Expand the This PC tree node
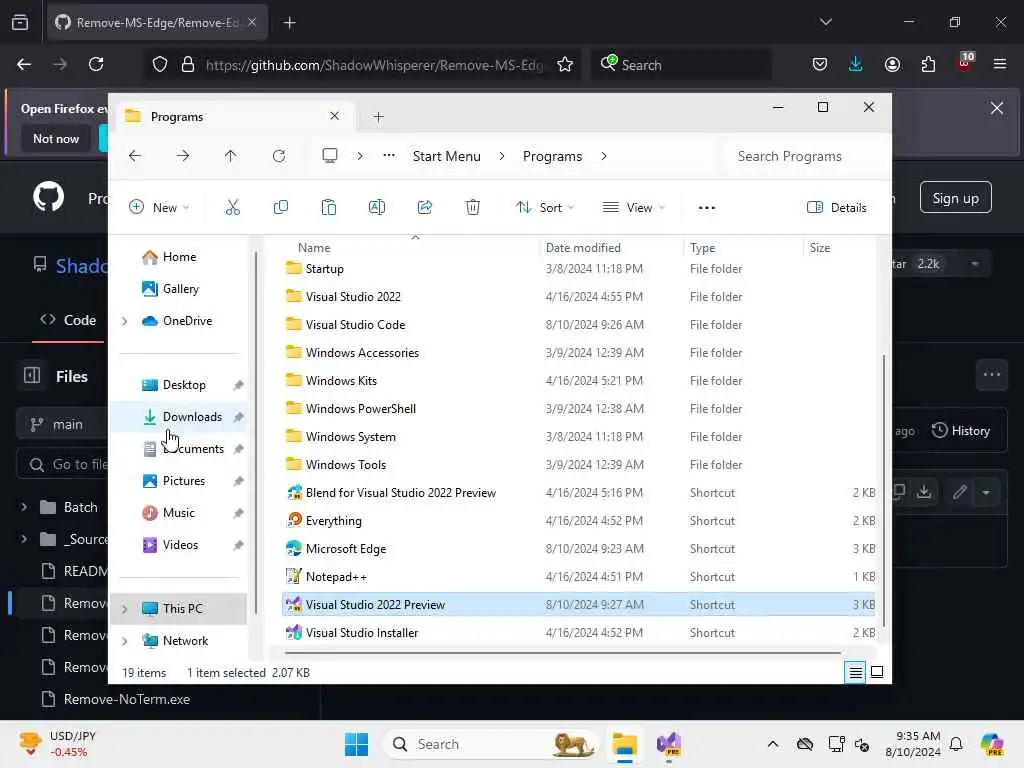1024x768 pixels. (x=124, y=609)
